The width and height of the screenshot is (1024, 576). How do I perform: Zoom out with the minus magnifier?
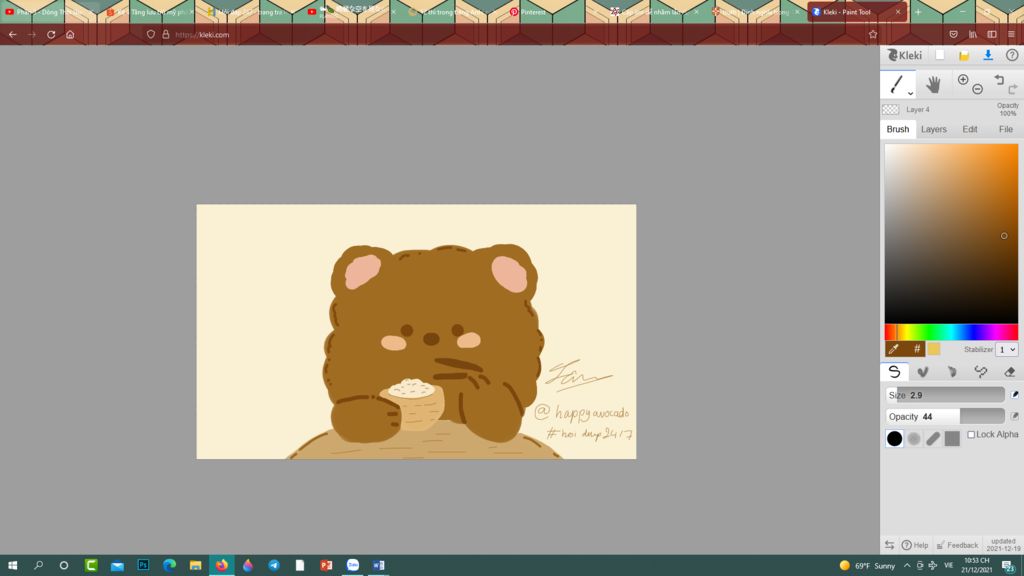[x=977, y=89]
